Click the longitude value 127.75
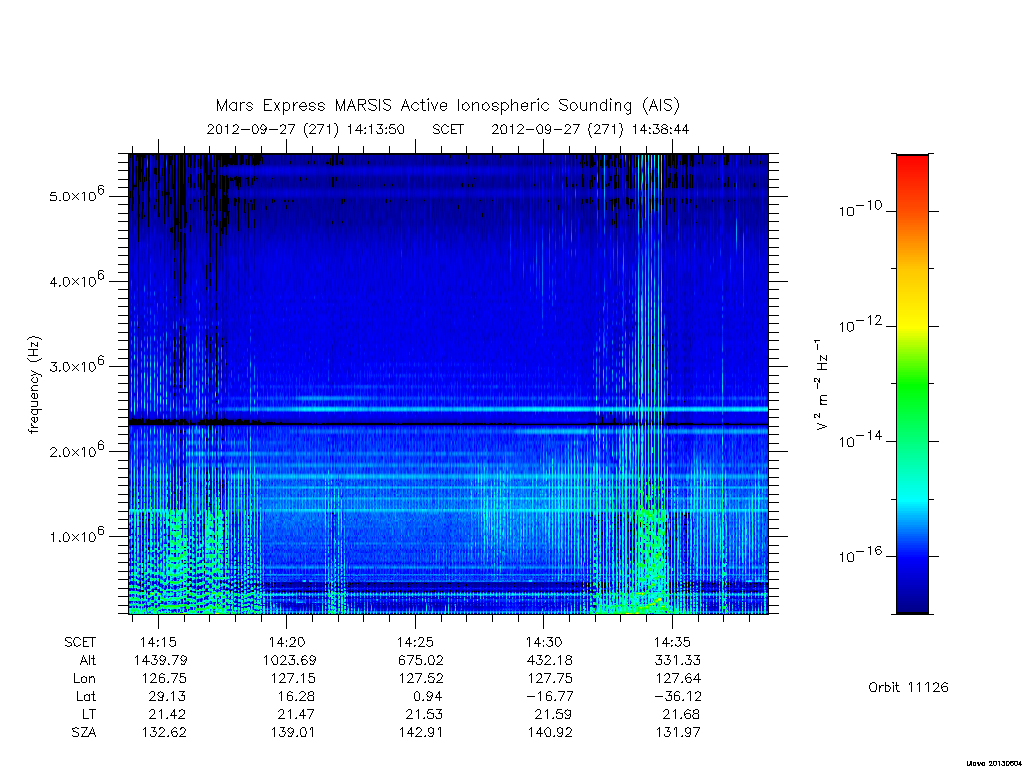Viewport: 1024px width, 768px height. tap(550, 679)
